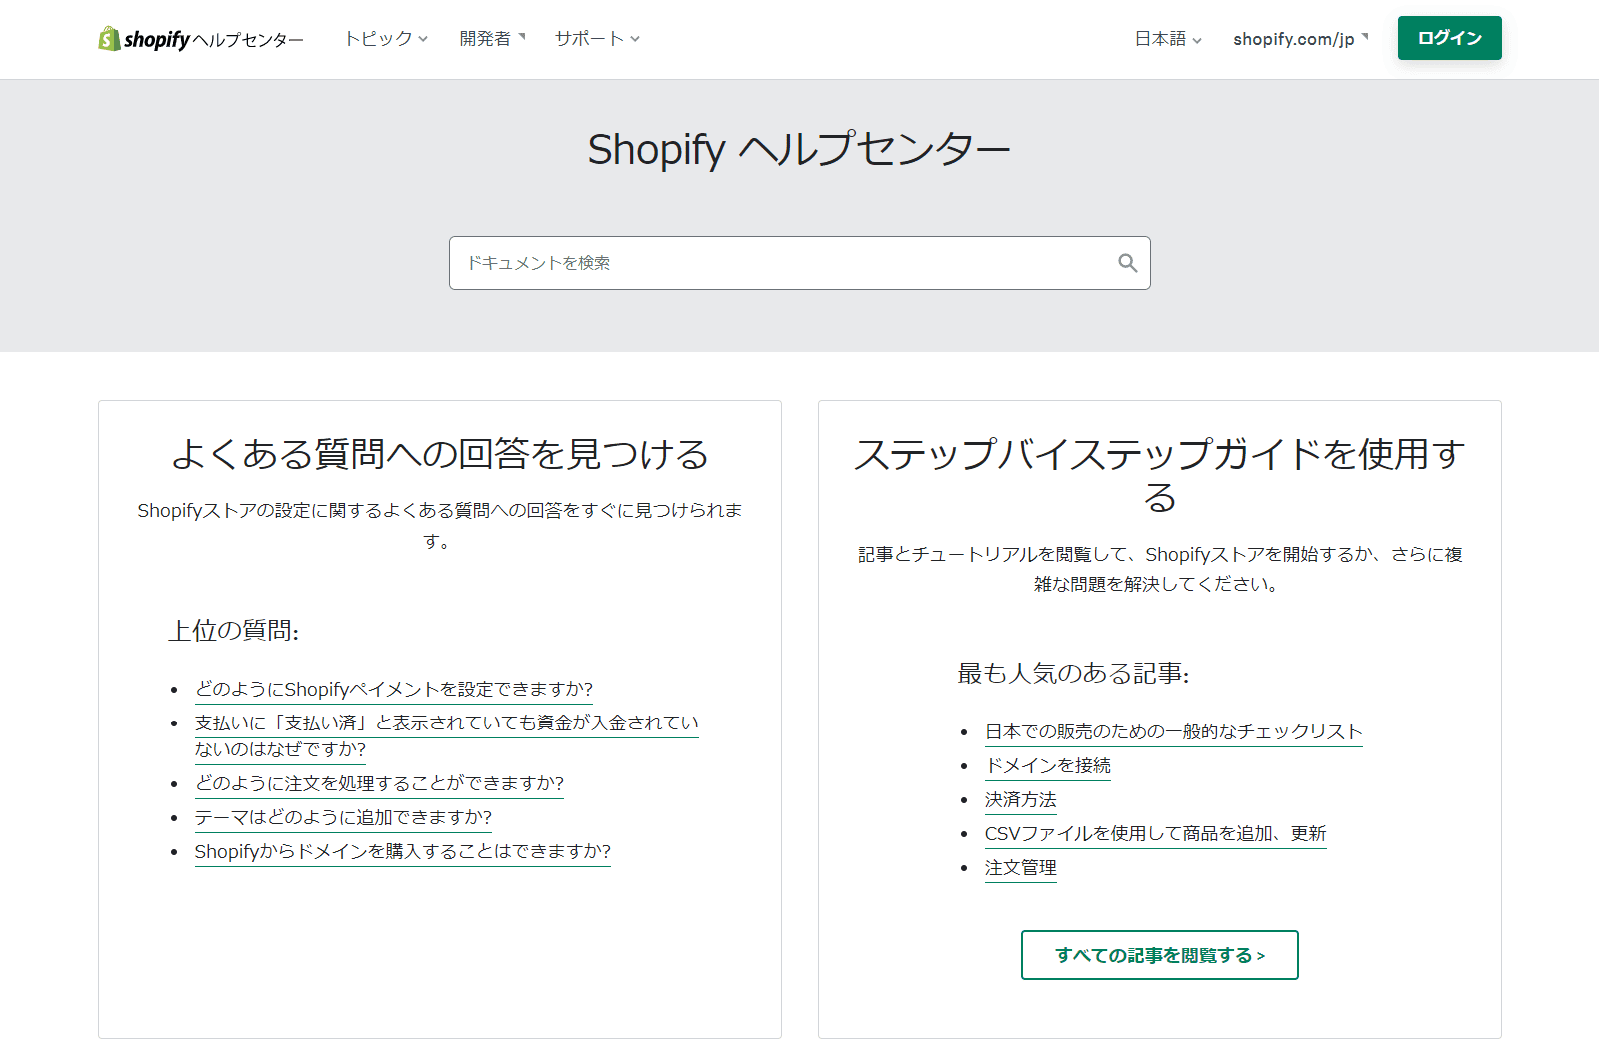
Task: Focus the ドキュメントを検索 search field
Action: [x=799, y=263]
